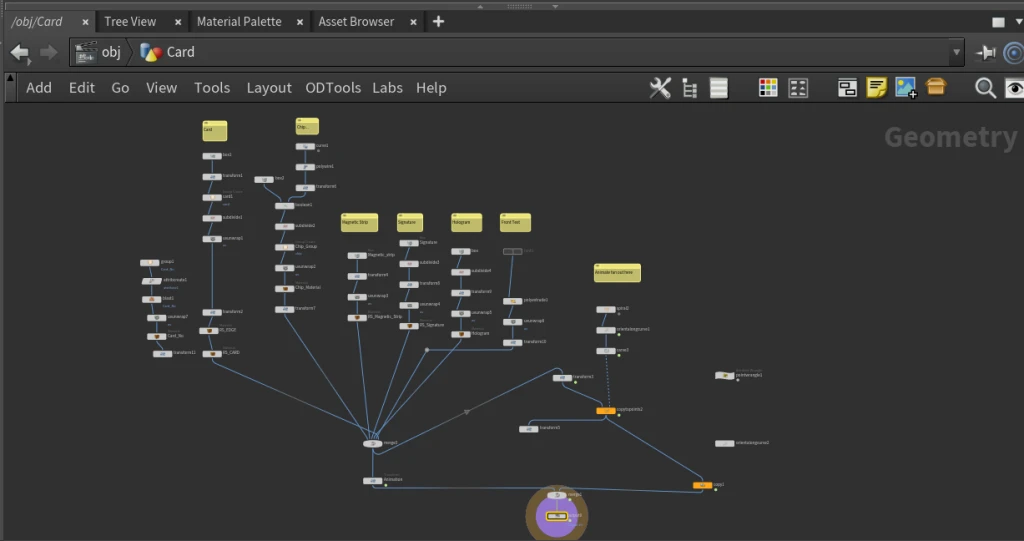
Task: Select the Chip_Material node
Action: click(284, 288)
